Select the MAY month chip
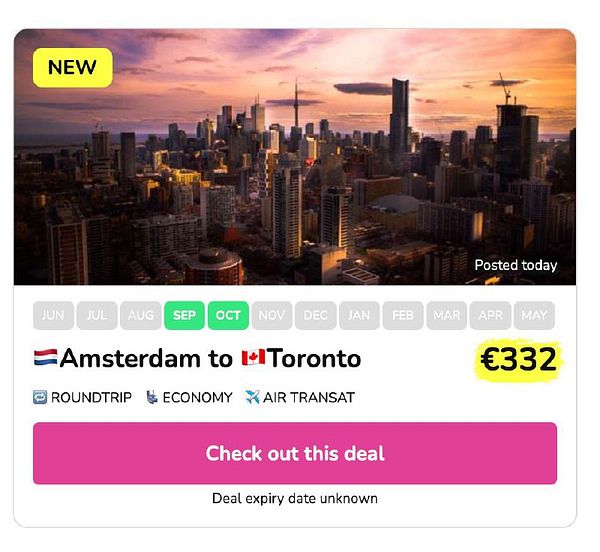The image size is (600, 552). (534, 315)
